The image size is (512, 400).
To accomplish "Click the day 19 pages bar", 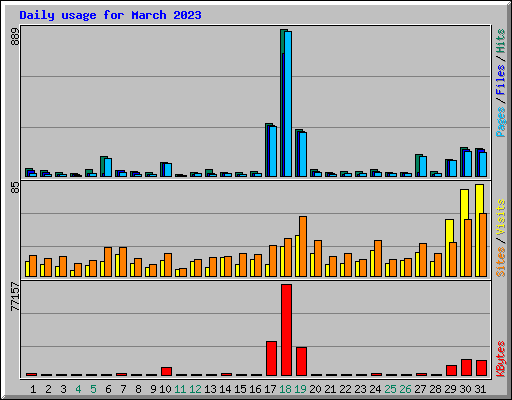I will 303,154.
